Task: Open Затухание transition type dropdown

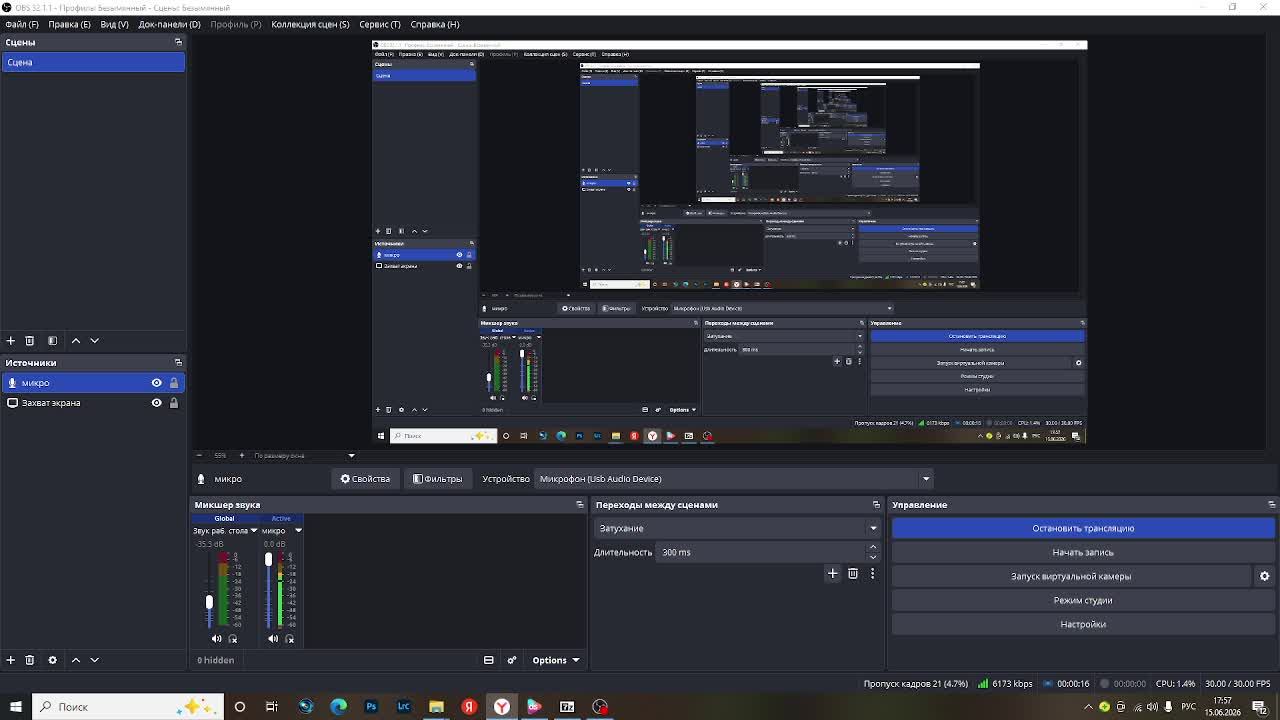Action: point(737,528)
